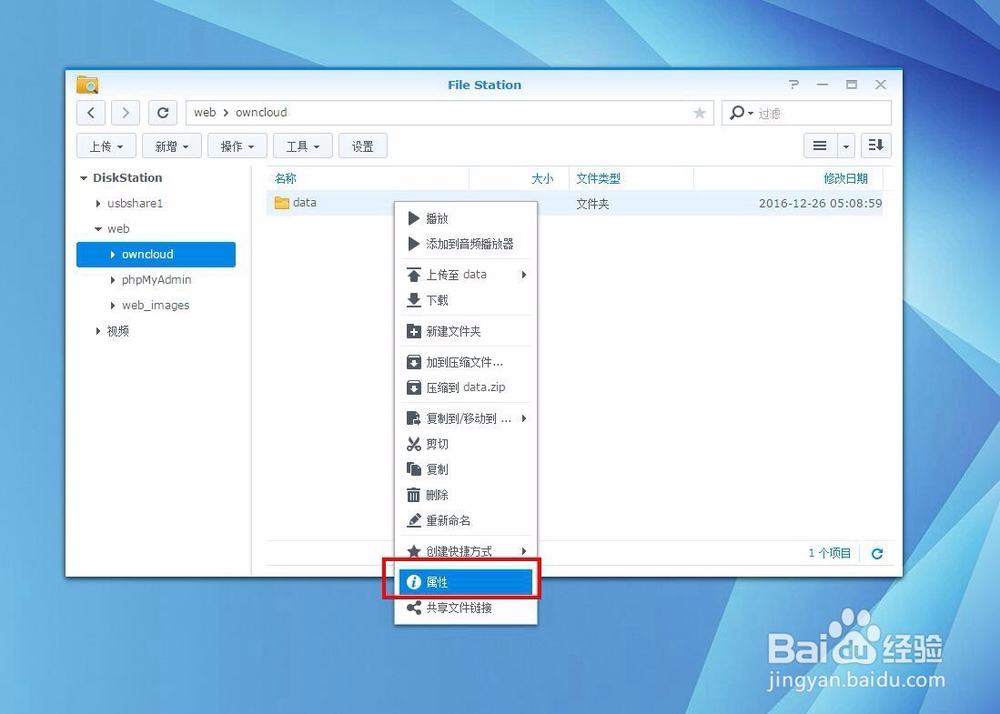This screenshot has height=714, width=1000.
Task: Expand the phpMyAdmin folder arrow
Action: [113, 280]
